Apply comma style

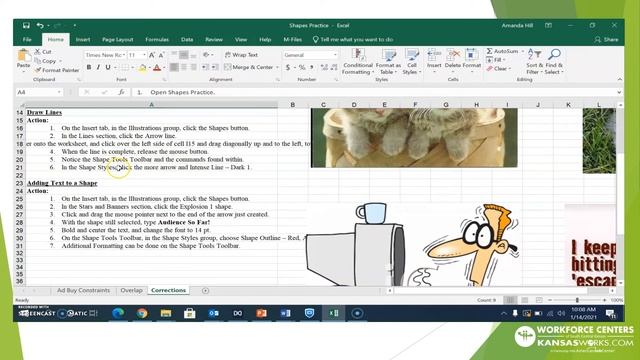click(311, 67)
